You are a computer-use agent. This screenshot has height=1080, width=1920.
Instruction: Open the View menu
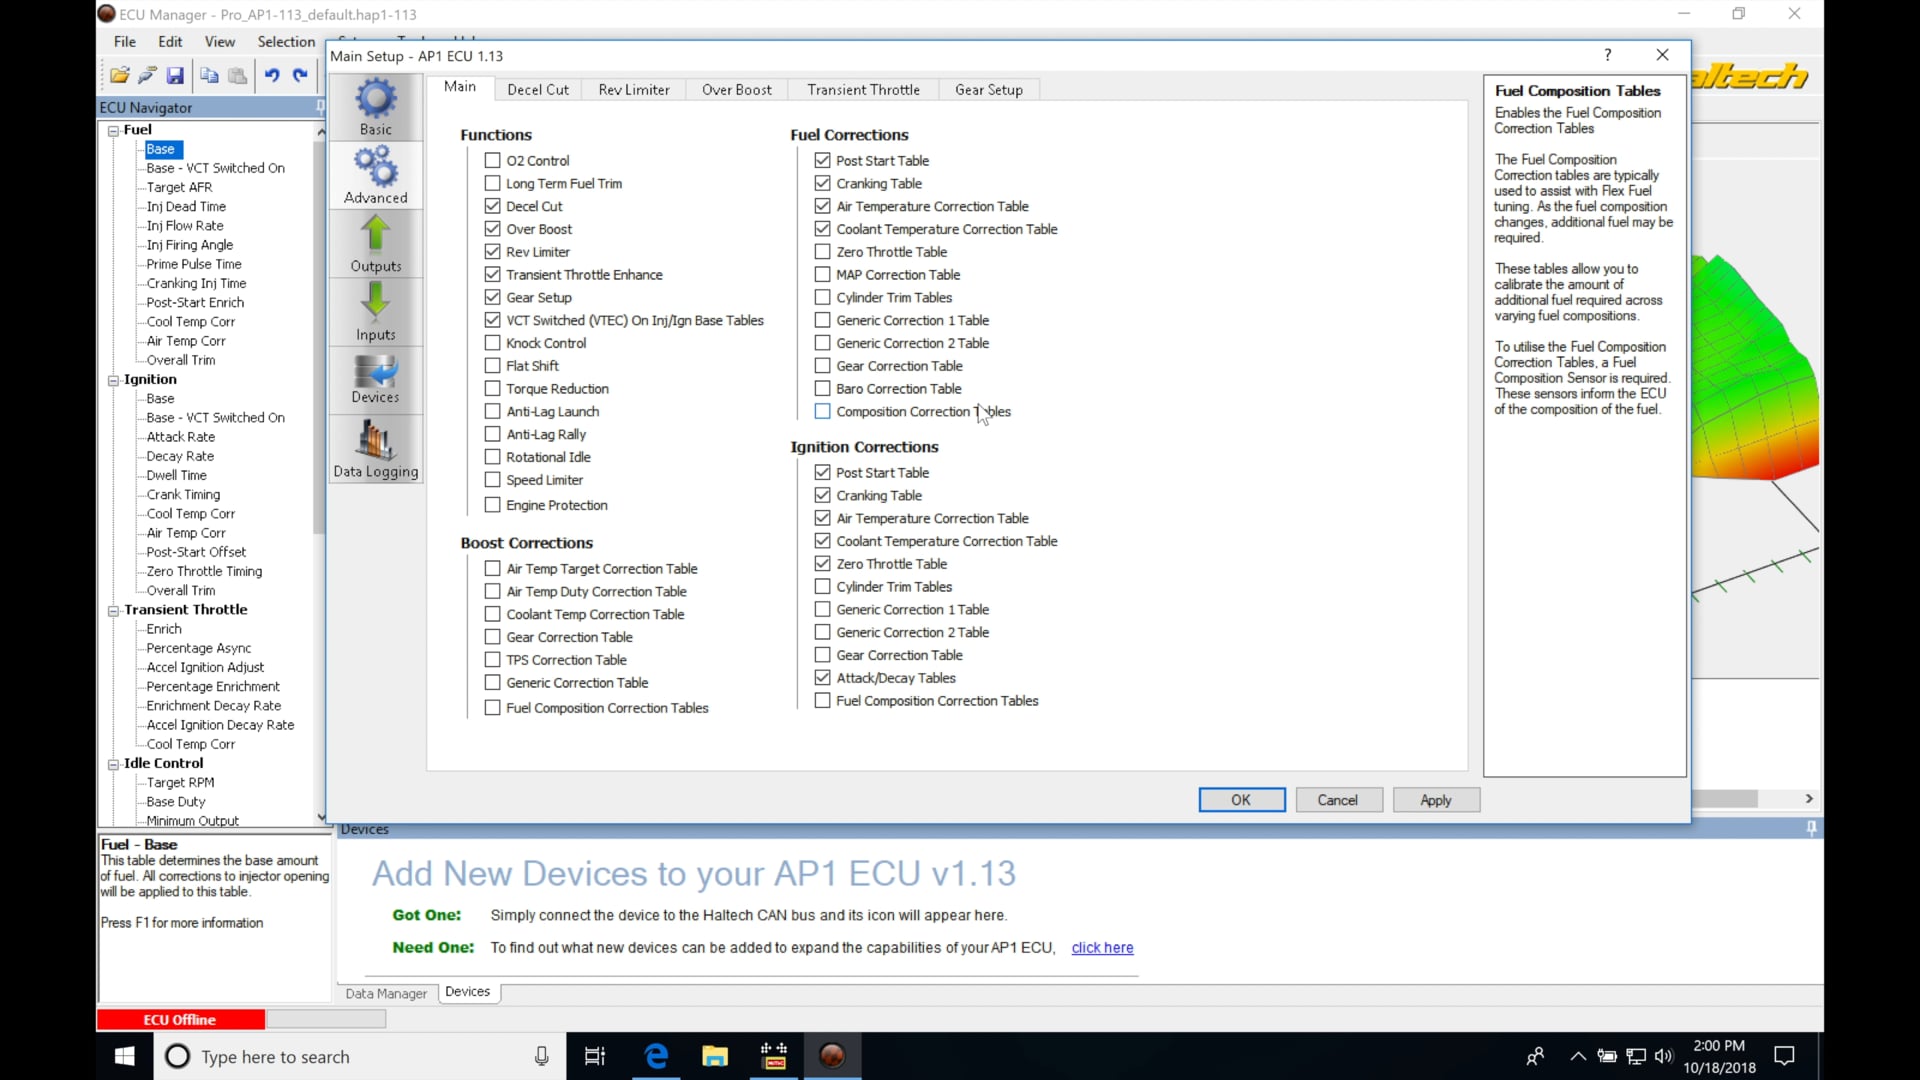(x=220, y=41)
